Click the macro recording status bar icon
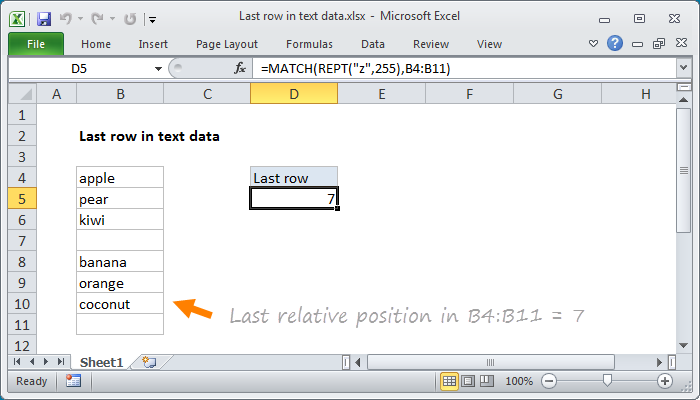Image resolution: width=700 pixels, height=400 pixels. tap(73, 381)
